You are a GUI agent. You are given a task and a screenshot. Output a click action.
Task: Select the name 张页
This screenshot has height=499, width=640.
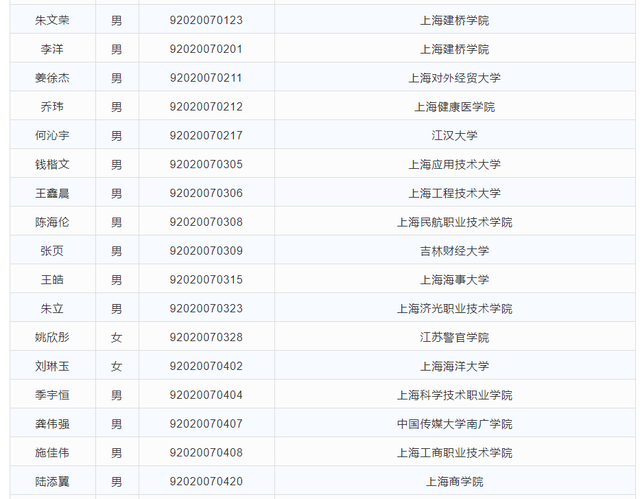(52, 251)
